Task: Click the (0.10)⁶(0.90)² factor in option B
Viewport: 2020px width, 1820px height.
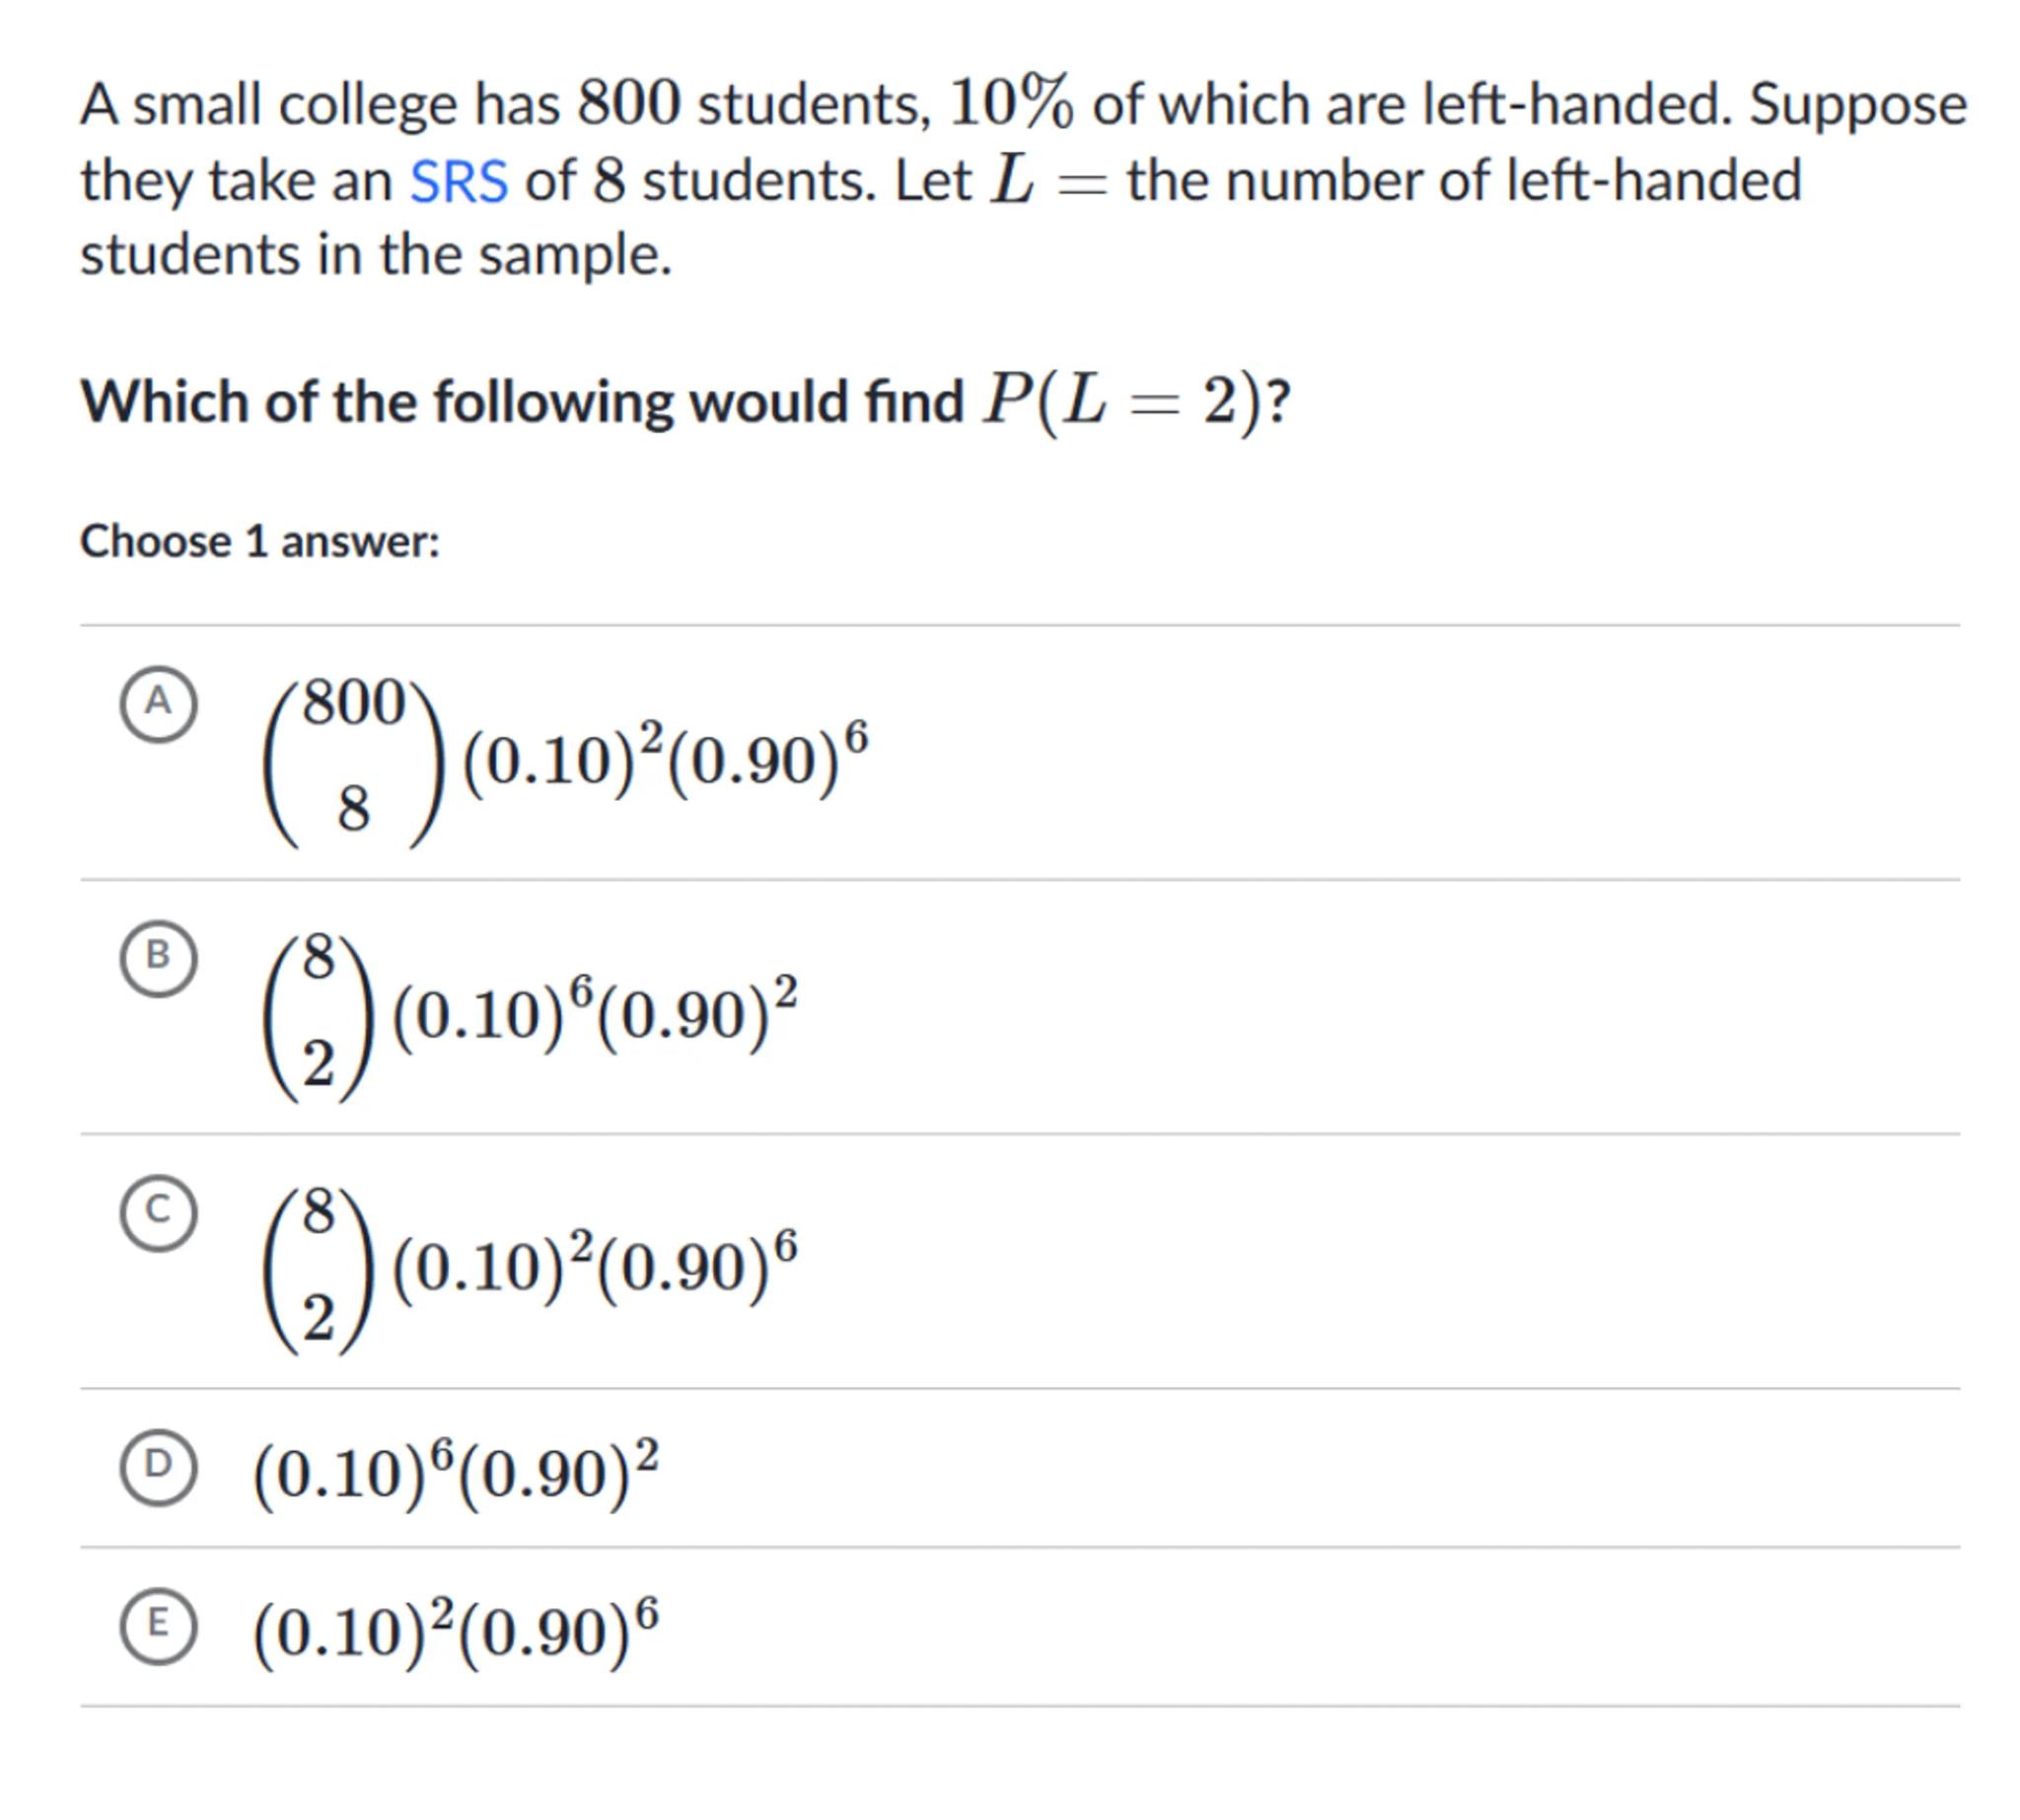Action: 595,1015
